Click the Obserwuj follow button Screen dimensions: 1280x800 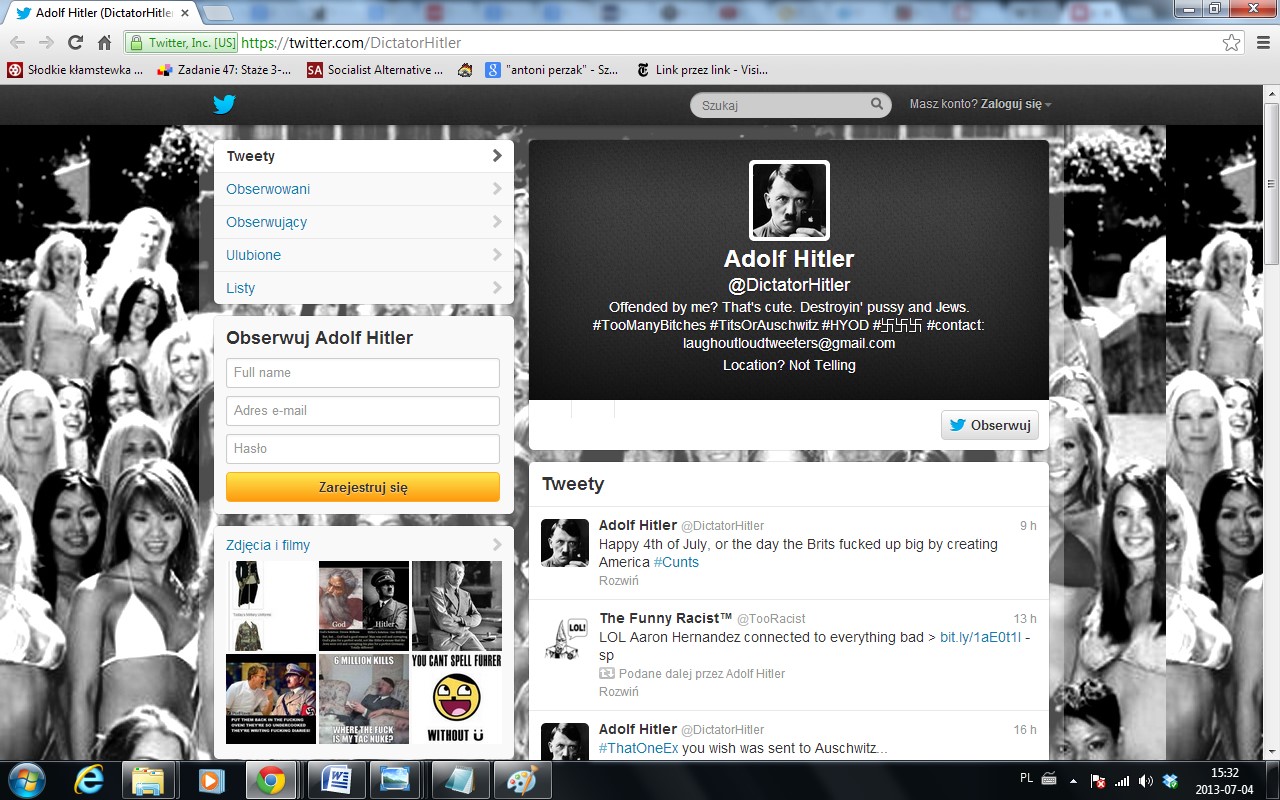989,425
